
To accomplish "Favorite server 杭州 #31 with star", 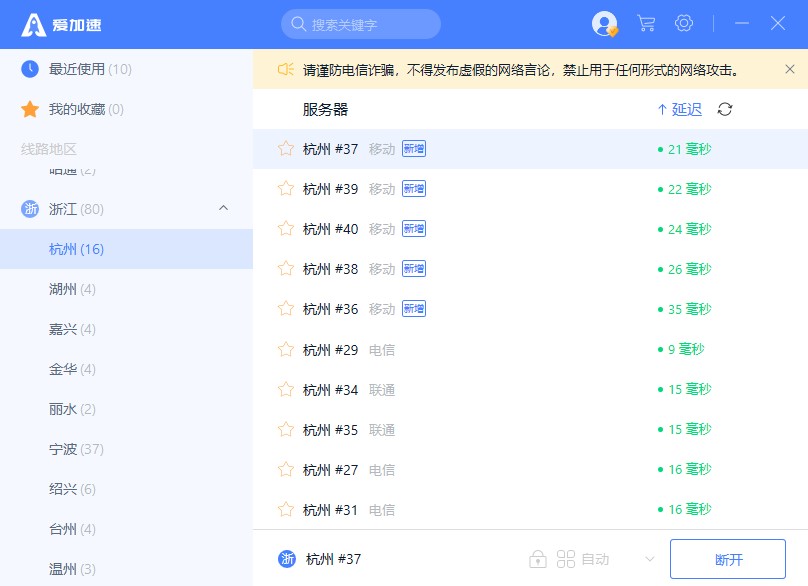I will (x=285, y=510).
